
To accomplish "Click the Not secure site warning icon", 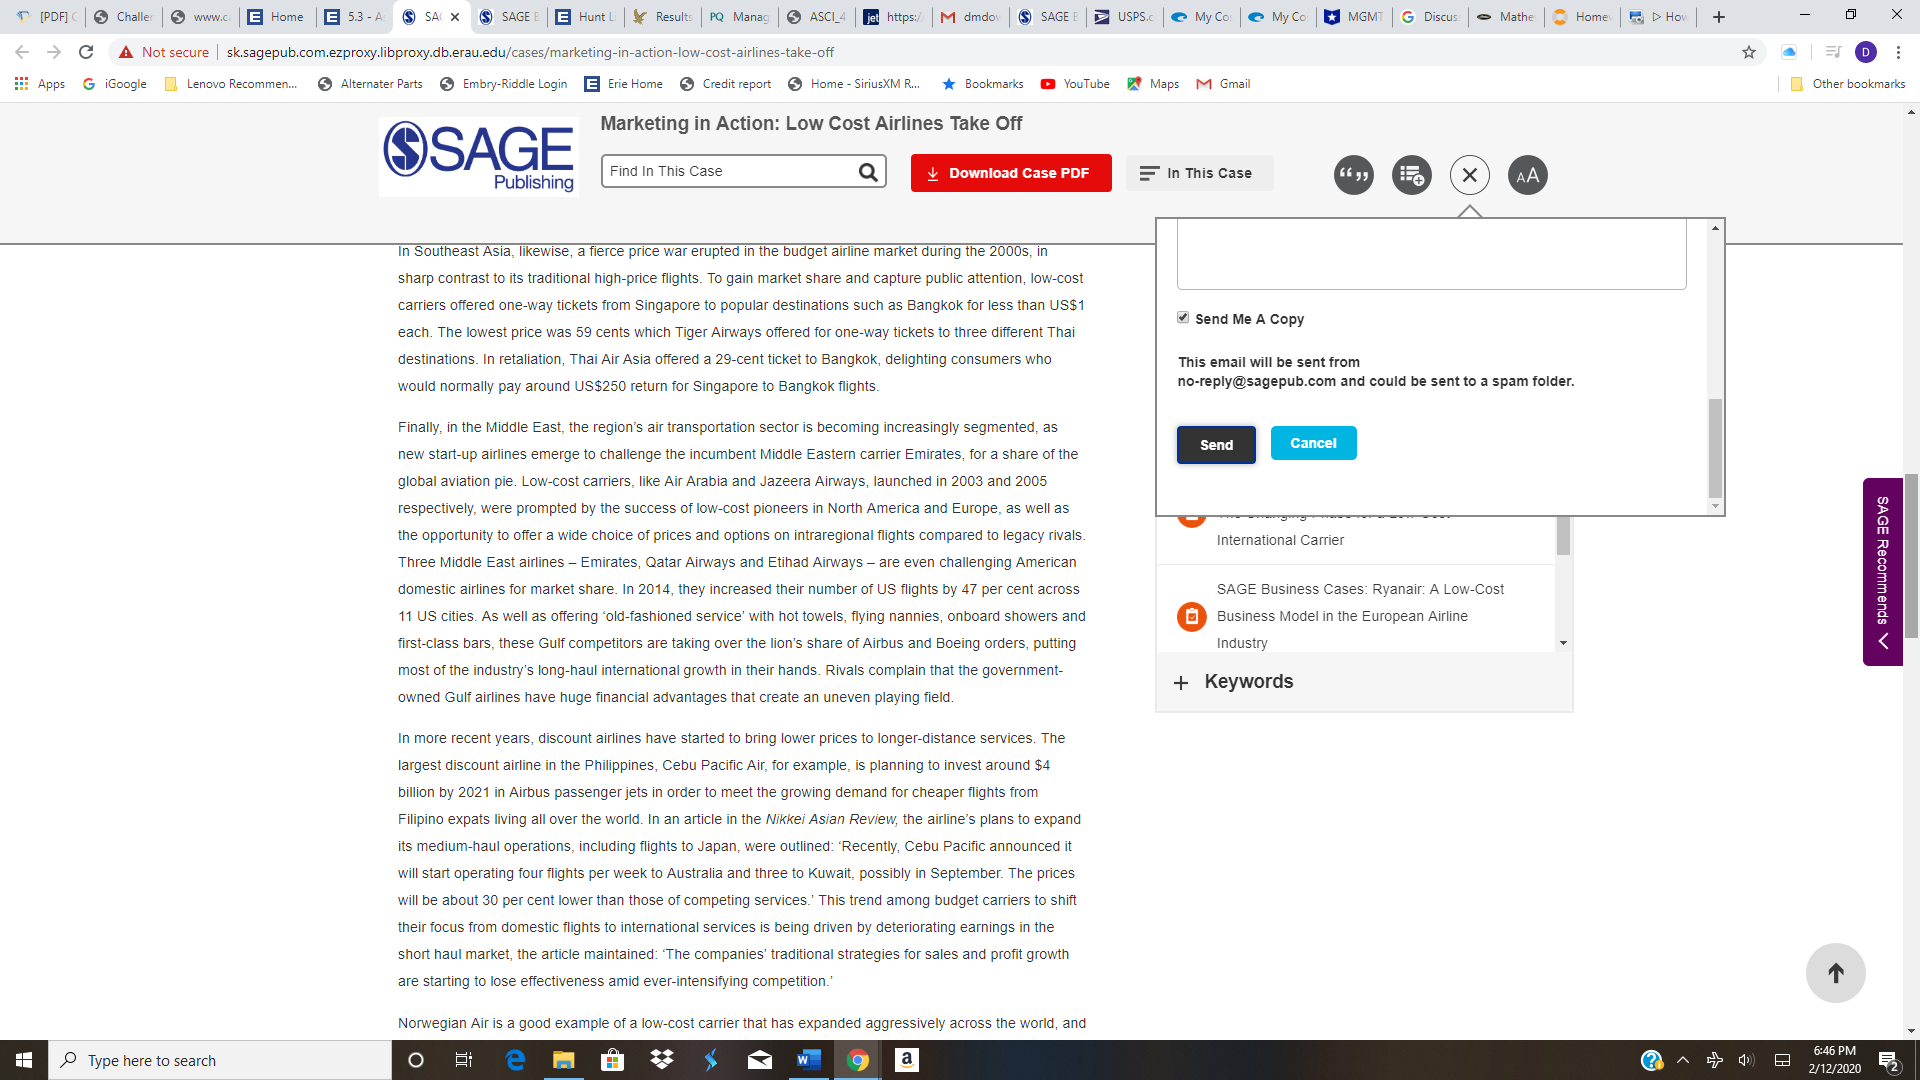I will [x=126, y=52].
